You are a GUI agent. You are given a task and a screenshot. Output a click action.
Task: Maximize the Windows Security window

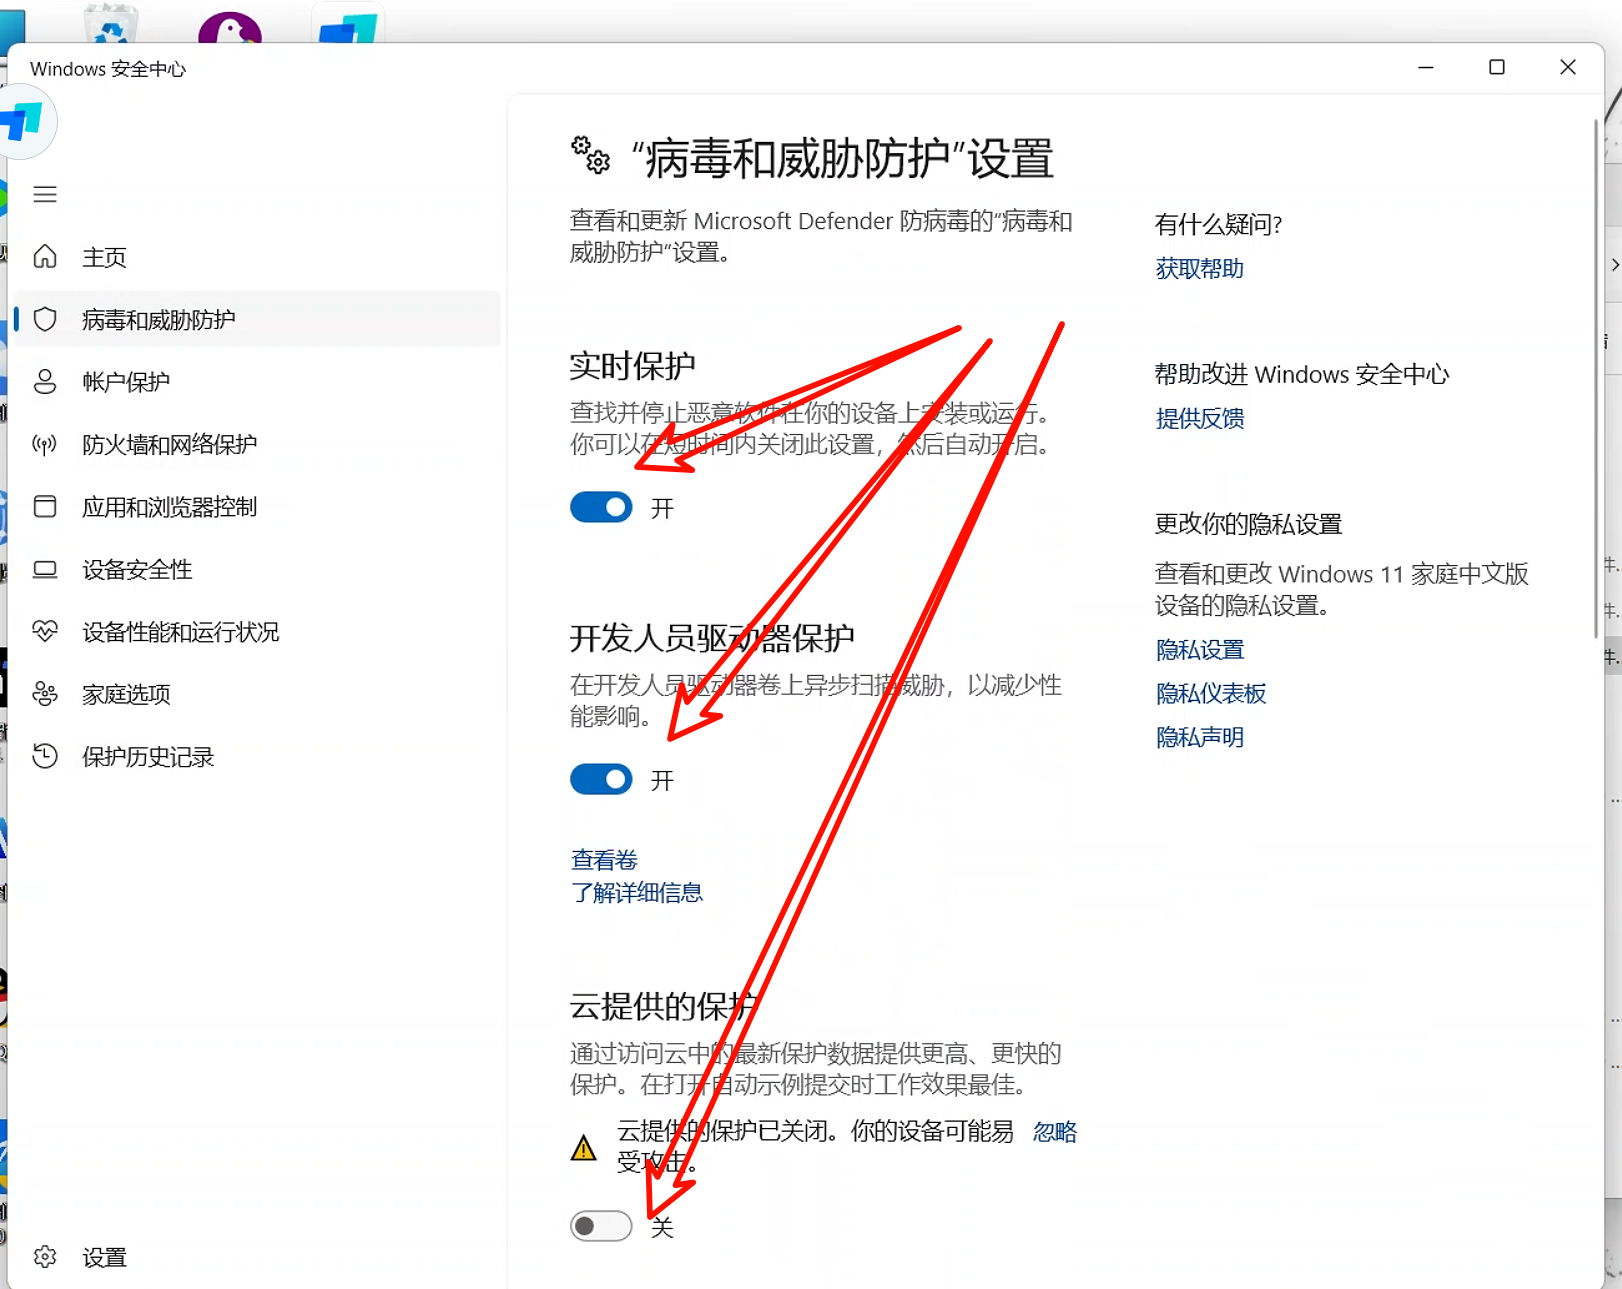coord(1497,67)
